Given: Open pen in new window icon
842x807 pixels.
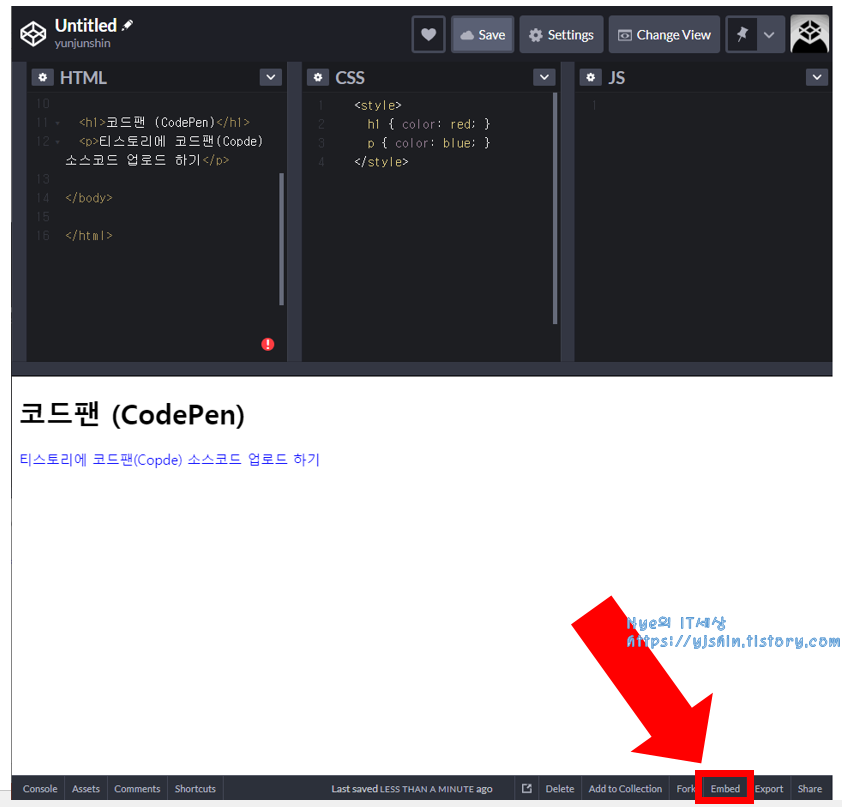Looking at the screenshot, I should [x=527, y=788].
